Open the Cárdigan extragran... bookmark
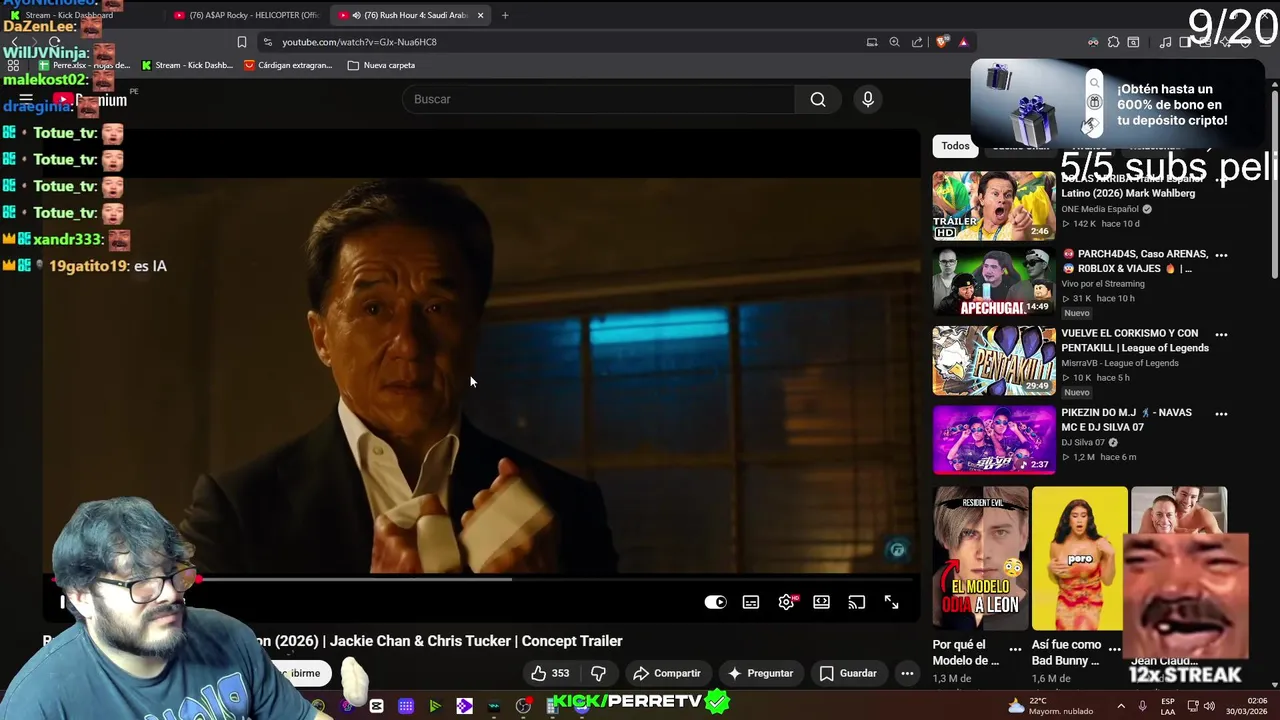1280x720 pixels. (288, 65)
